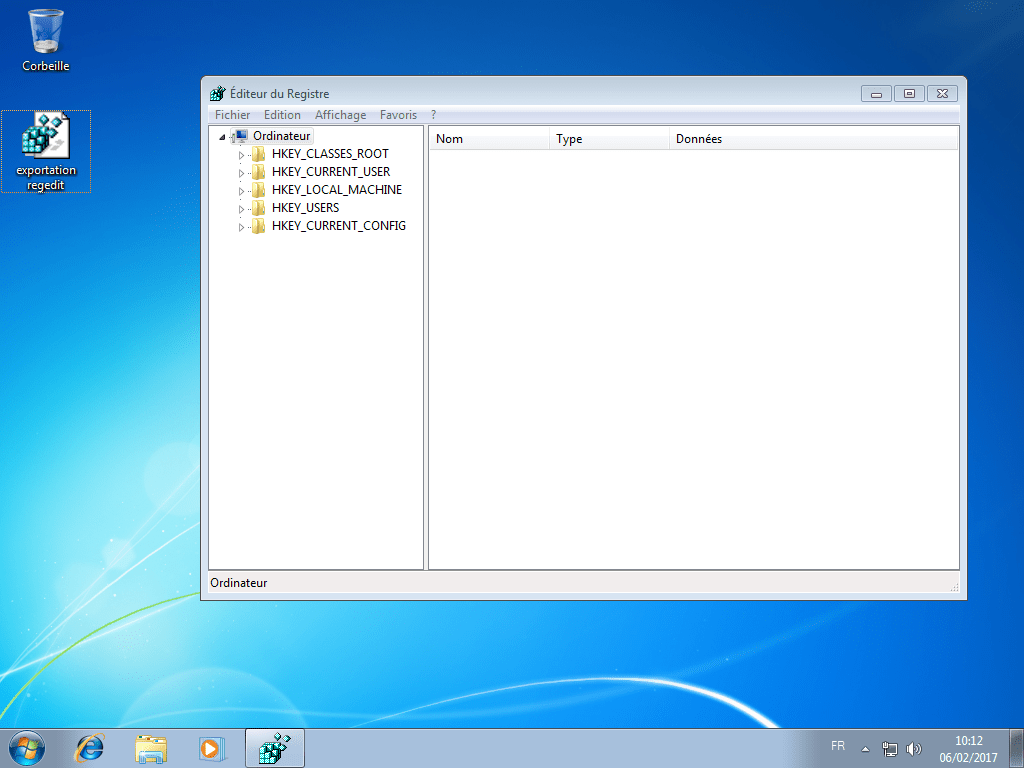
Task: Open Windows Media Player from the taskbar
Action: pos(212,747)
